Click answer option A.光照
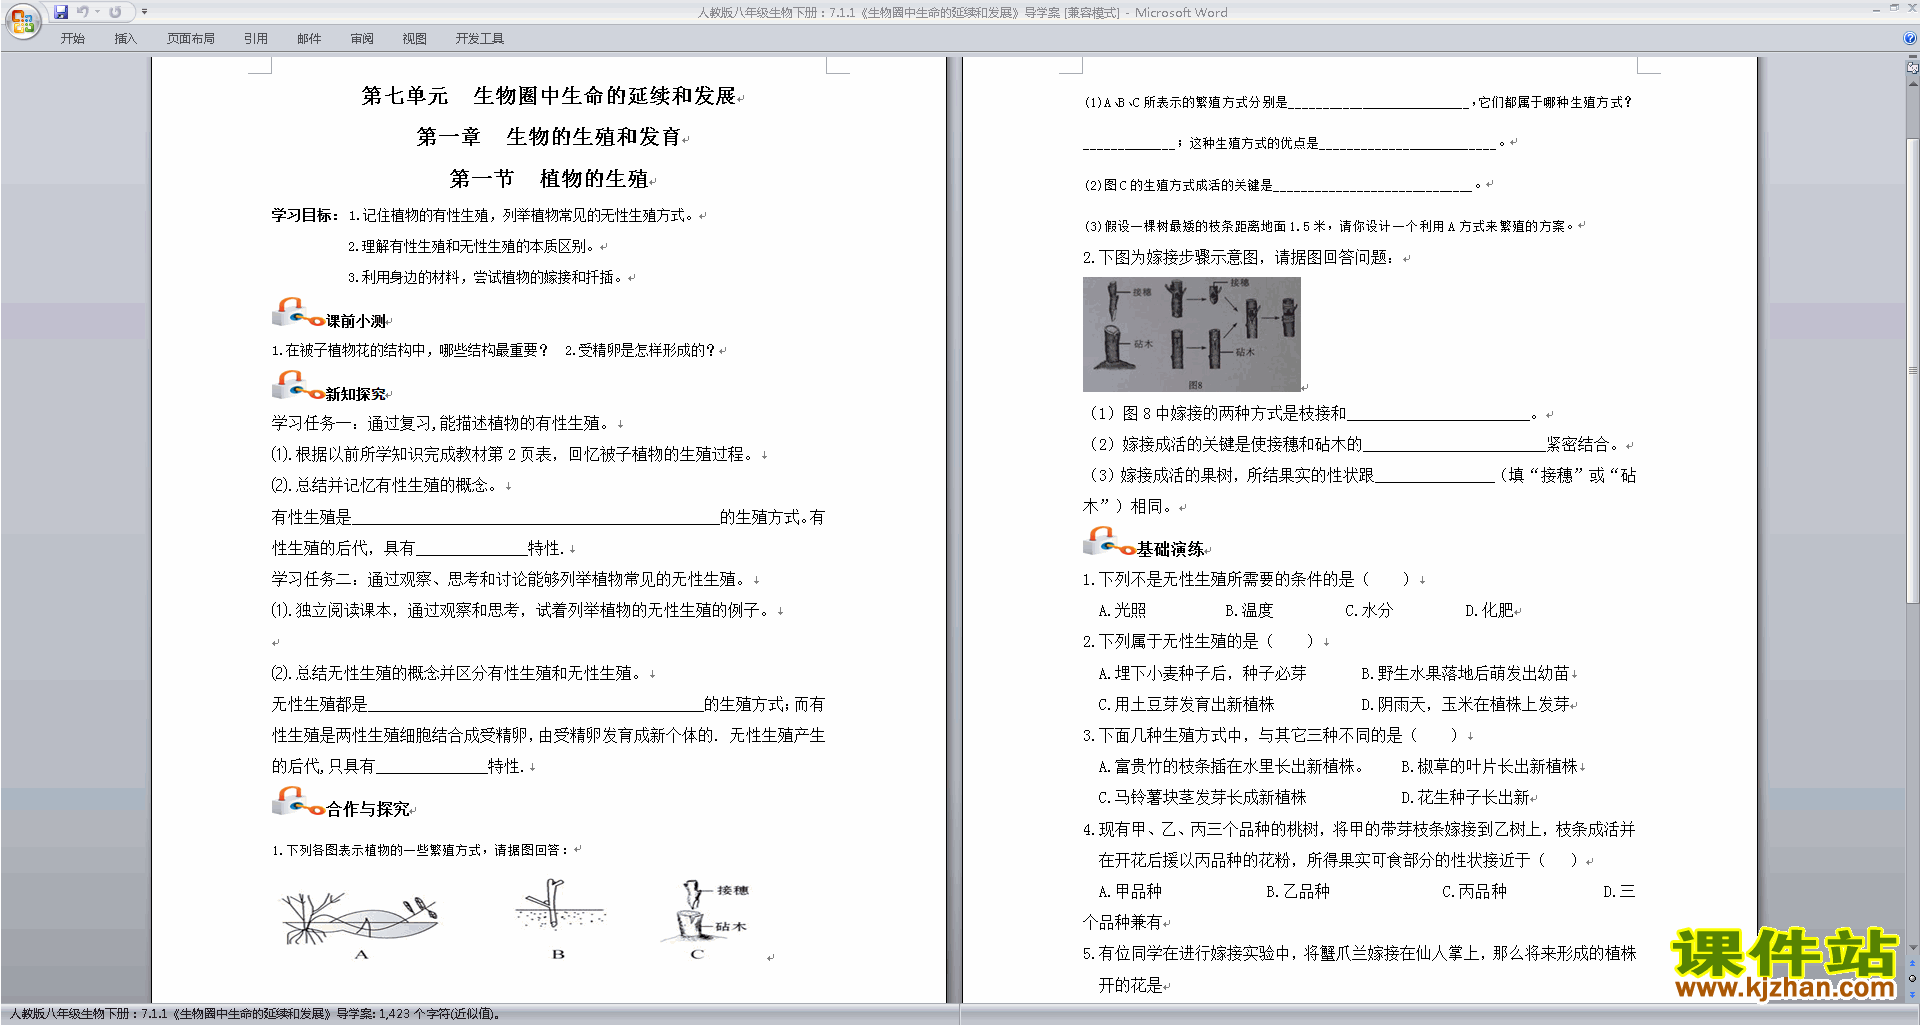This screenshot has height=1025, width=1920. [x=1122, y=611]
